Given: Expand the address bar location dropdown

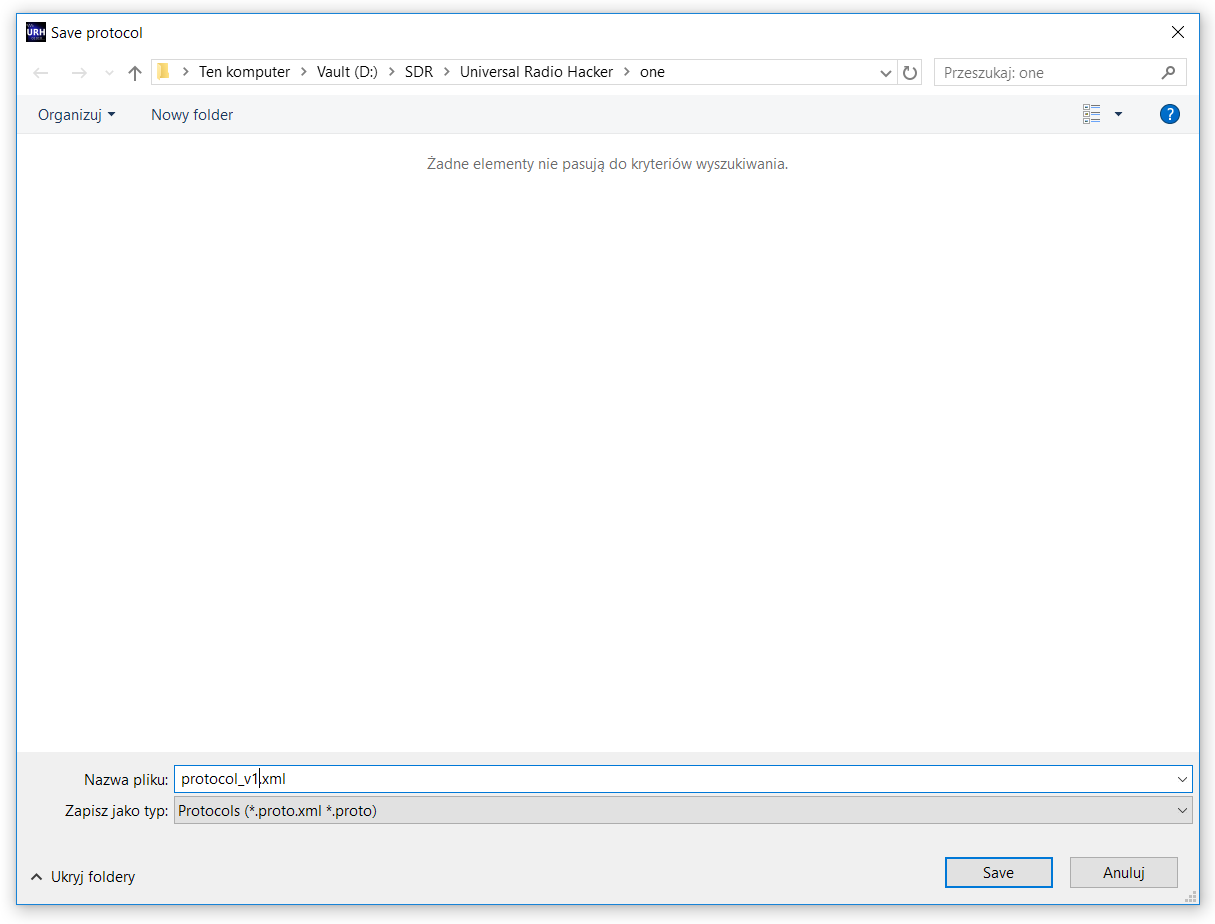Looking at the screenshot, I should (x=885, y=71).
